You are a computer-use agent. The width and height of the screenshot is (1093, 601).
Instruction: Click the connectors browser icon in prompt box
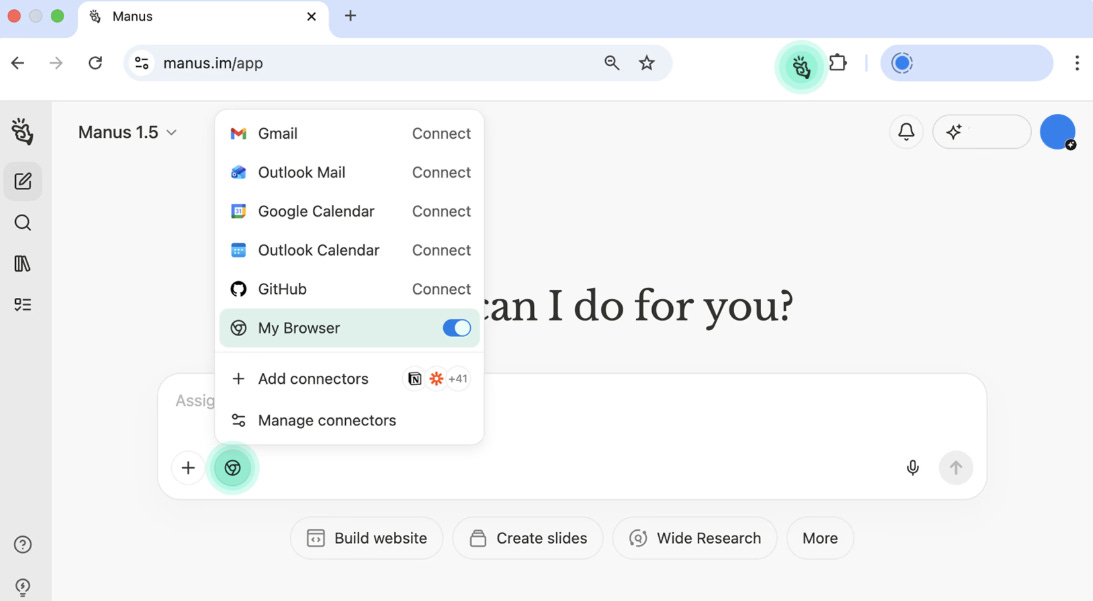[x=233, y=468]
